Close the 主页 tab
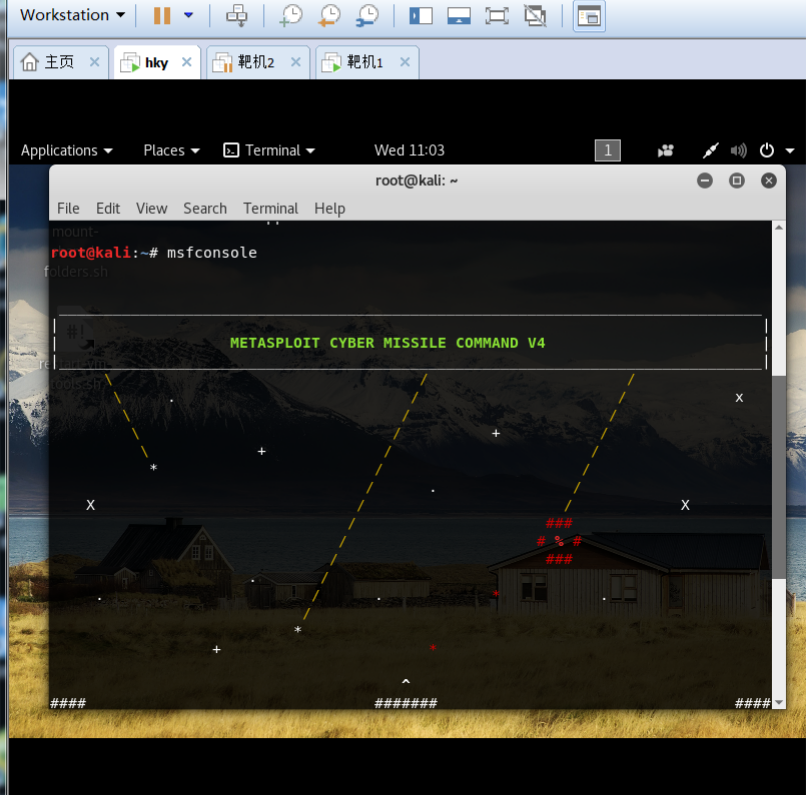 (x=95, y=62)
